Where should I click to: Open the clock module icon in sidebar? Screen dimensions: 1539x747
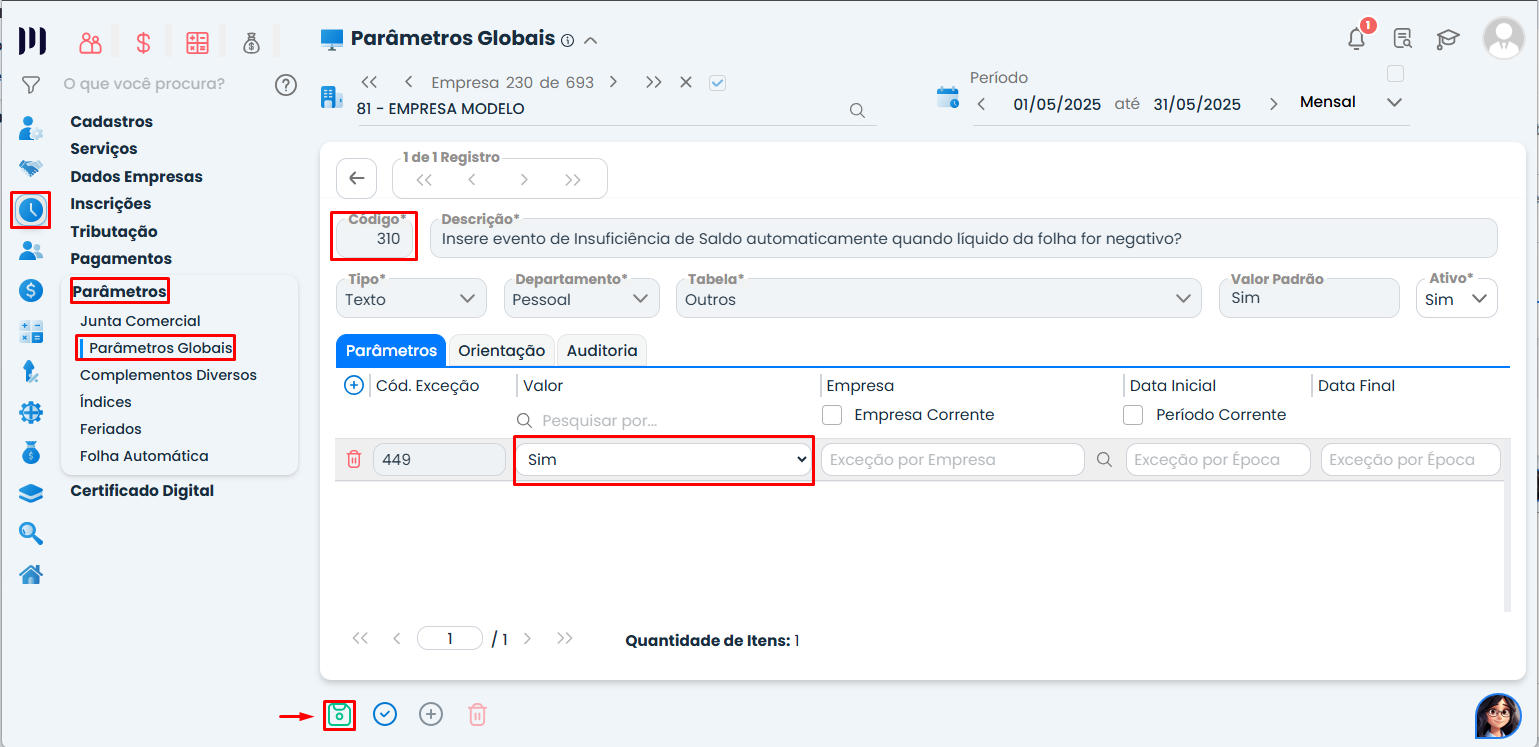(x=31, y=210)
